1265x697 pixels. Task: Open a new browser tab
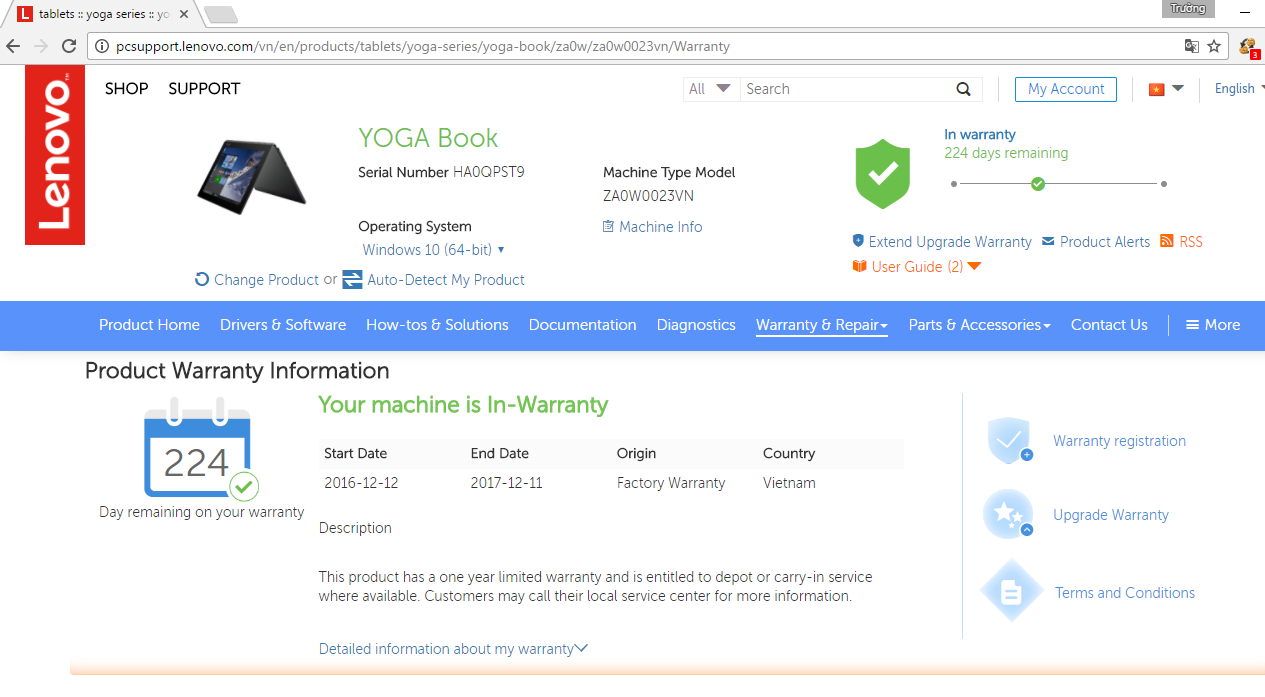point(220,14)
